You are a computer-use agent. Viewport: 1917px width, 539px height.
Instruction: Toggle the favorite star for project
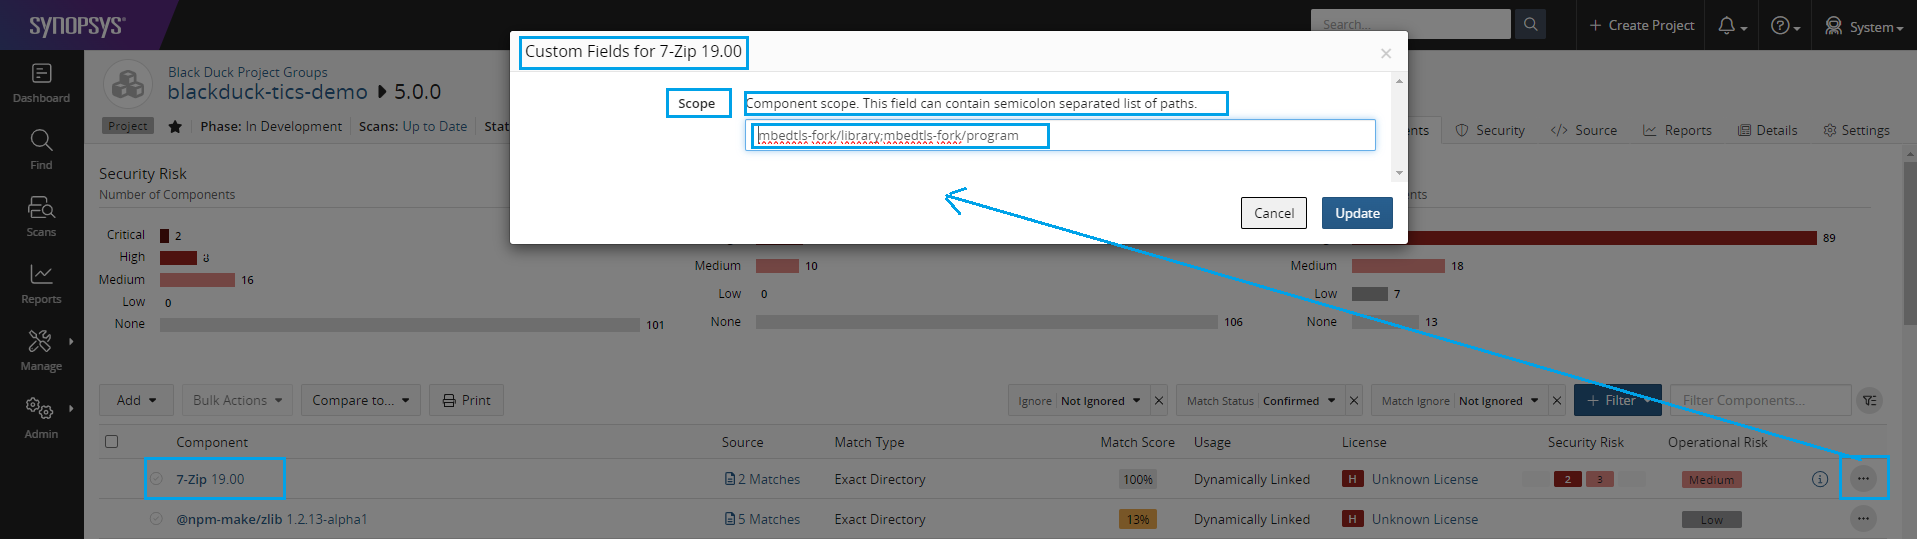[175, 126]
